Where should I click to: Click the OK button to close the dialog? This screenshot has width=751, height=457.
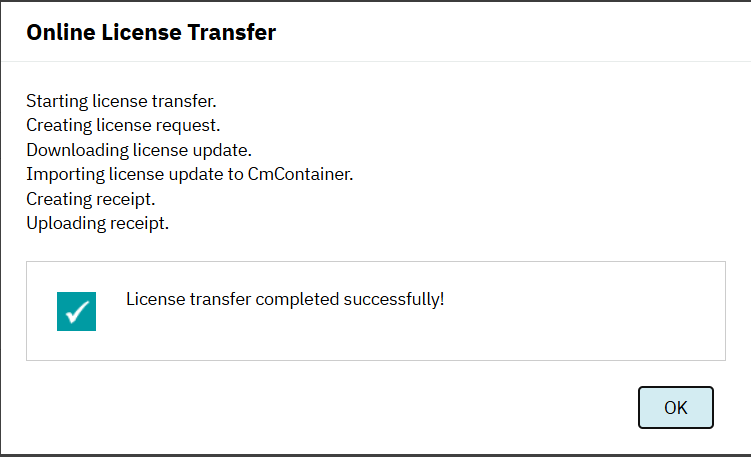click(x=675, y=407)
